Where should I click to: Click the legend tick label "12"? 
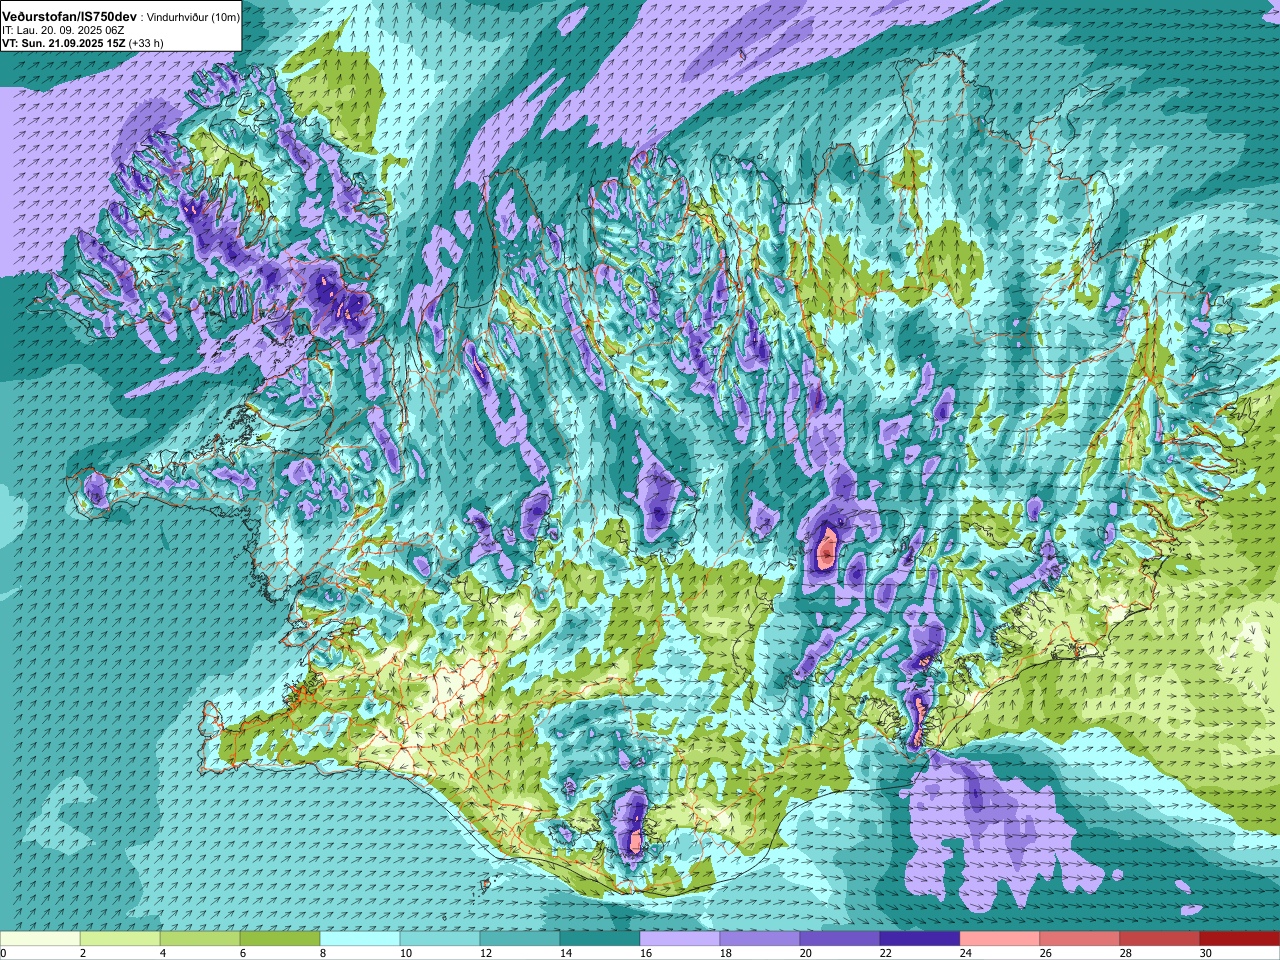[485, 953]
